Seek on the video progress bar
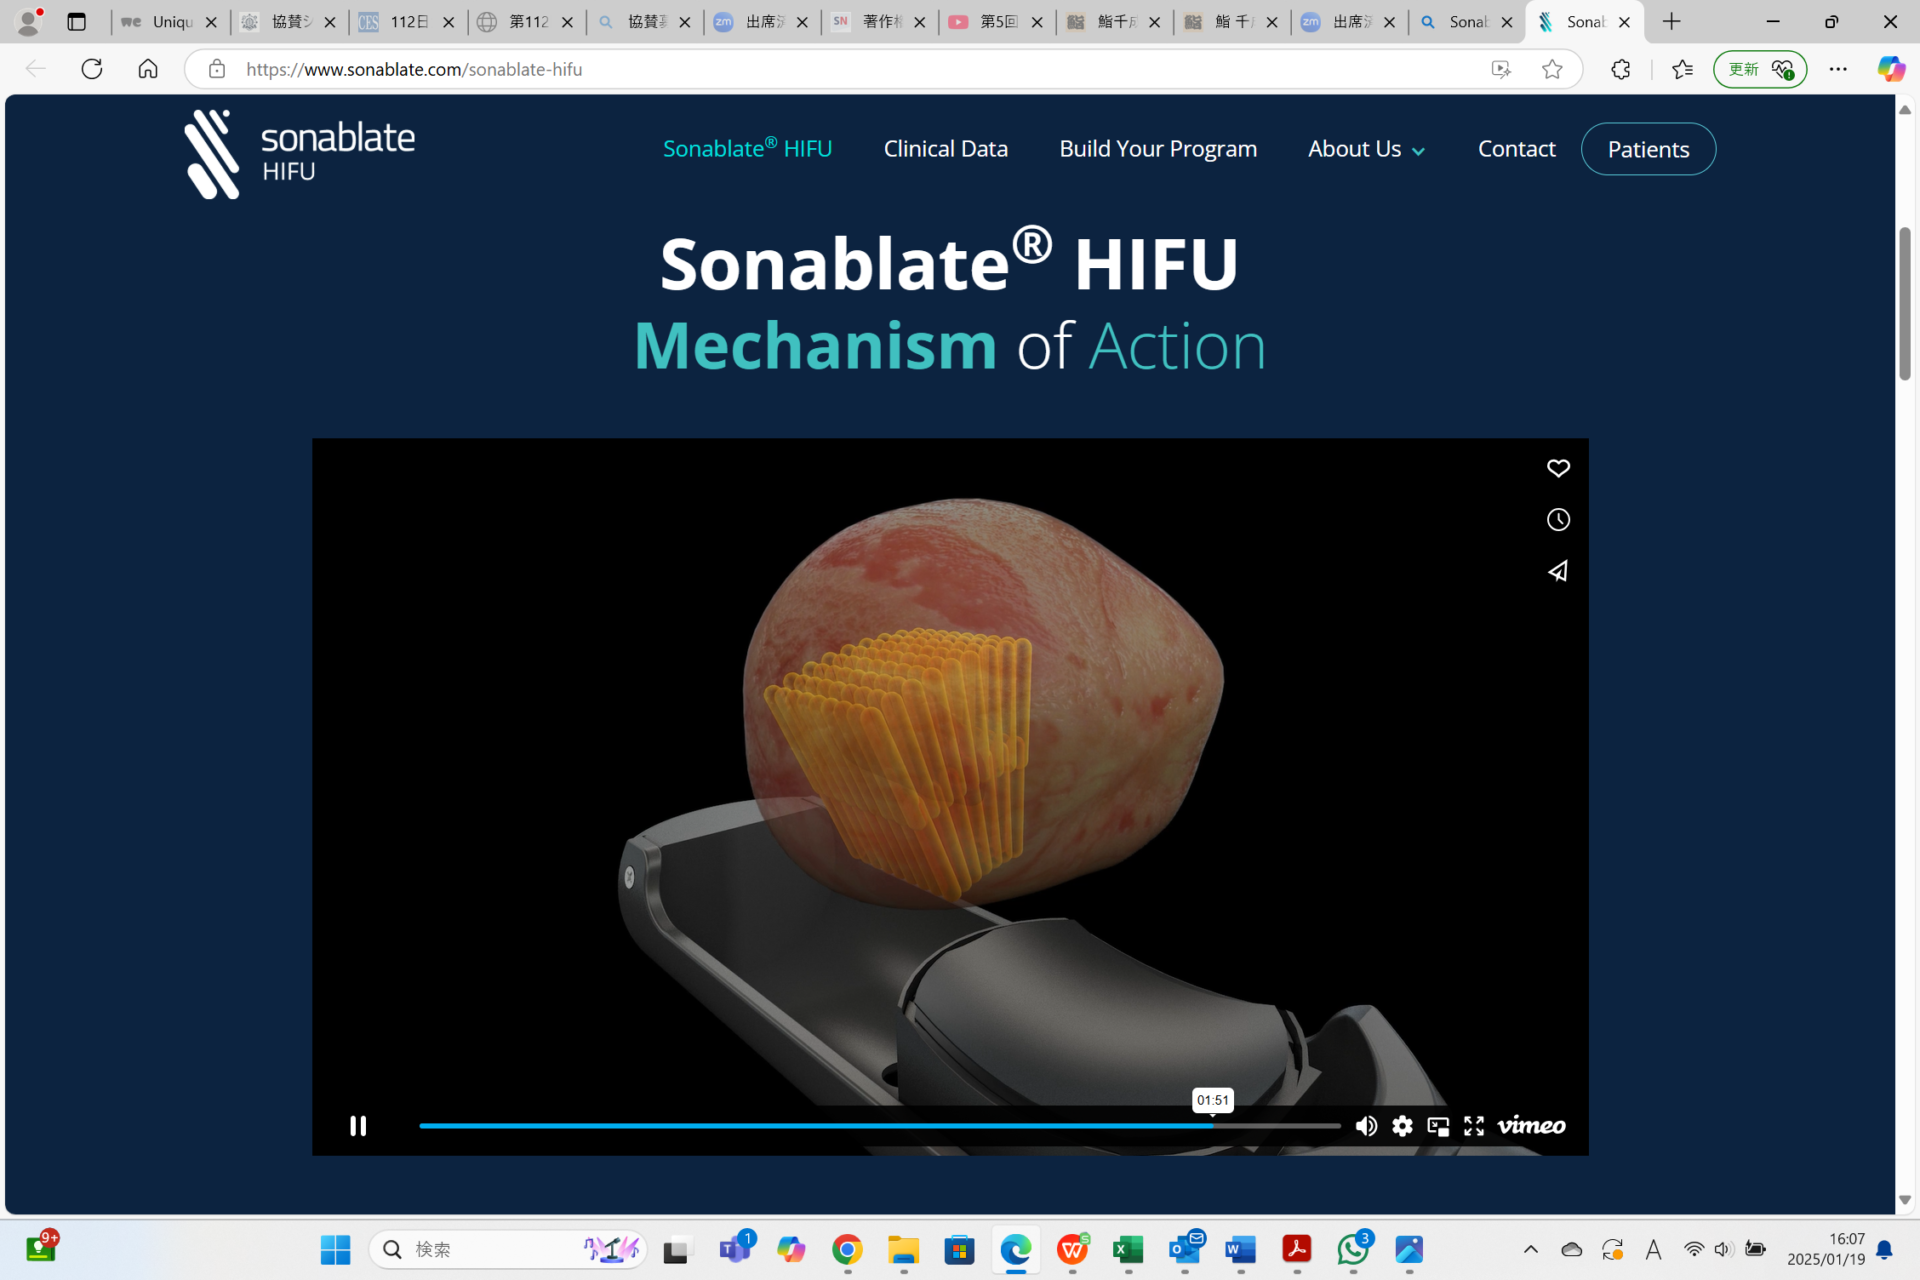 (880, 1126)
